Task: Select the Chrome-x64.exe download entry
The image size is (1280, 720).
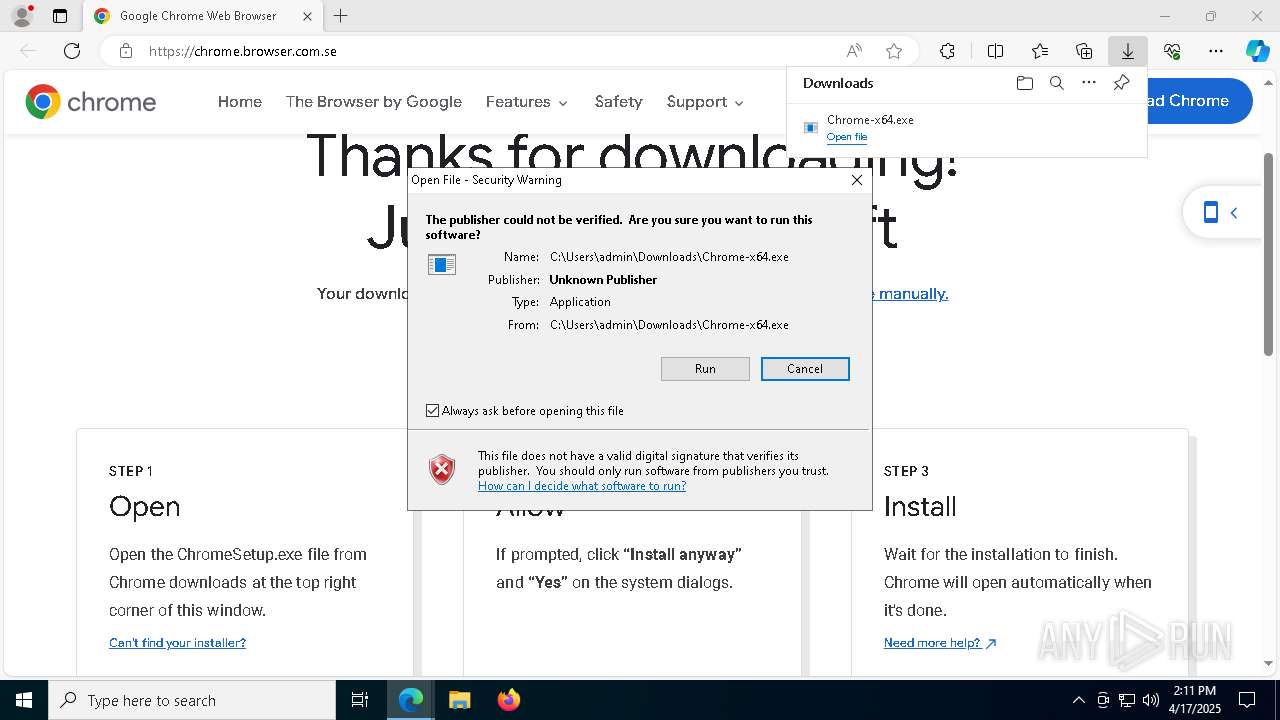Action: (x=967, y=127)
